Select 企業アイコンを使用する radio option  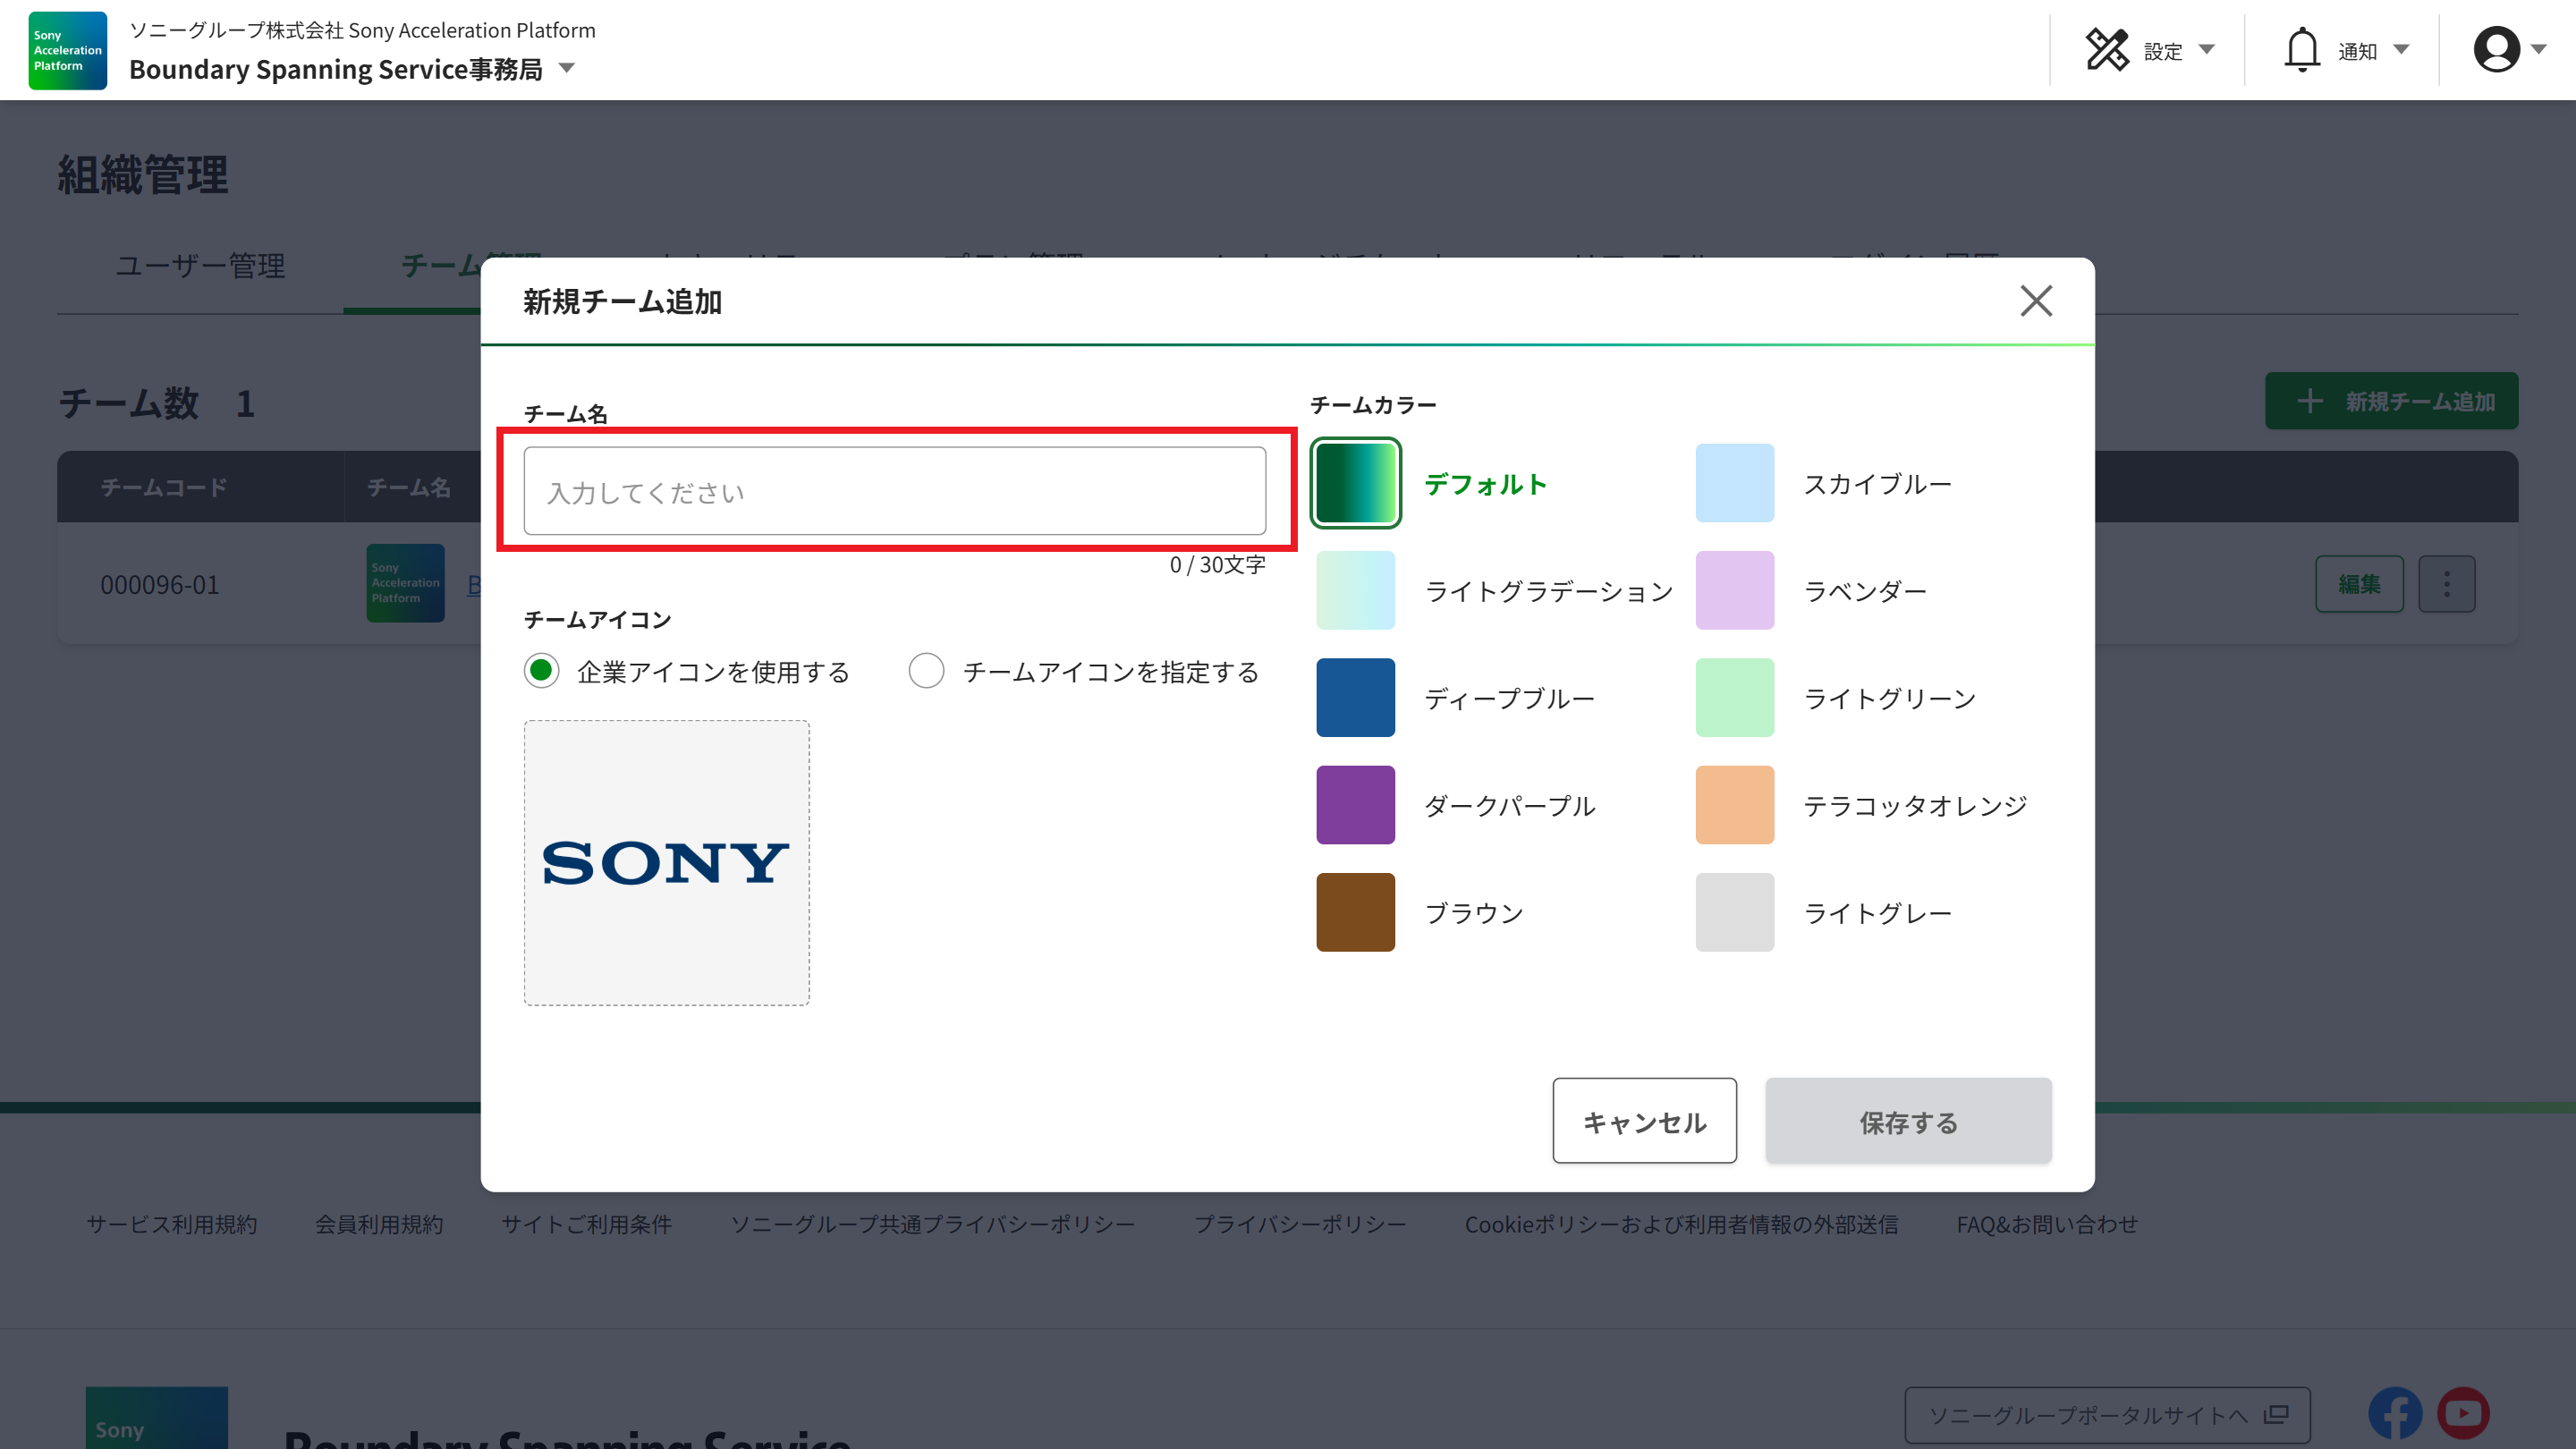541,671
